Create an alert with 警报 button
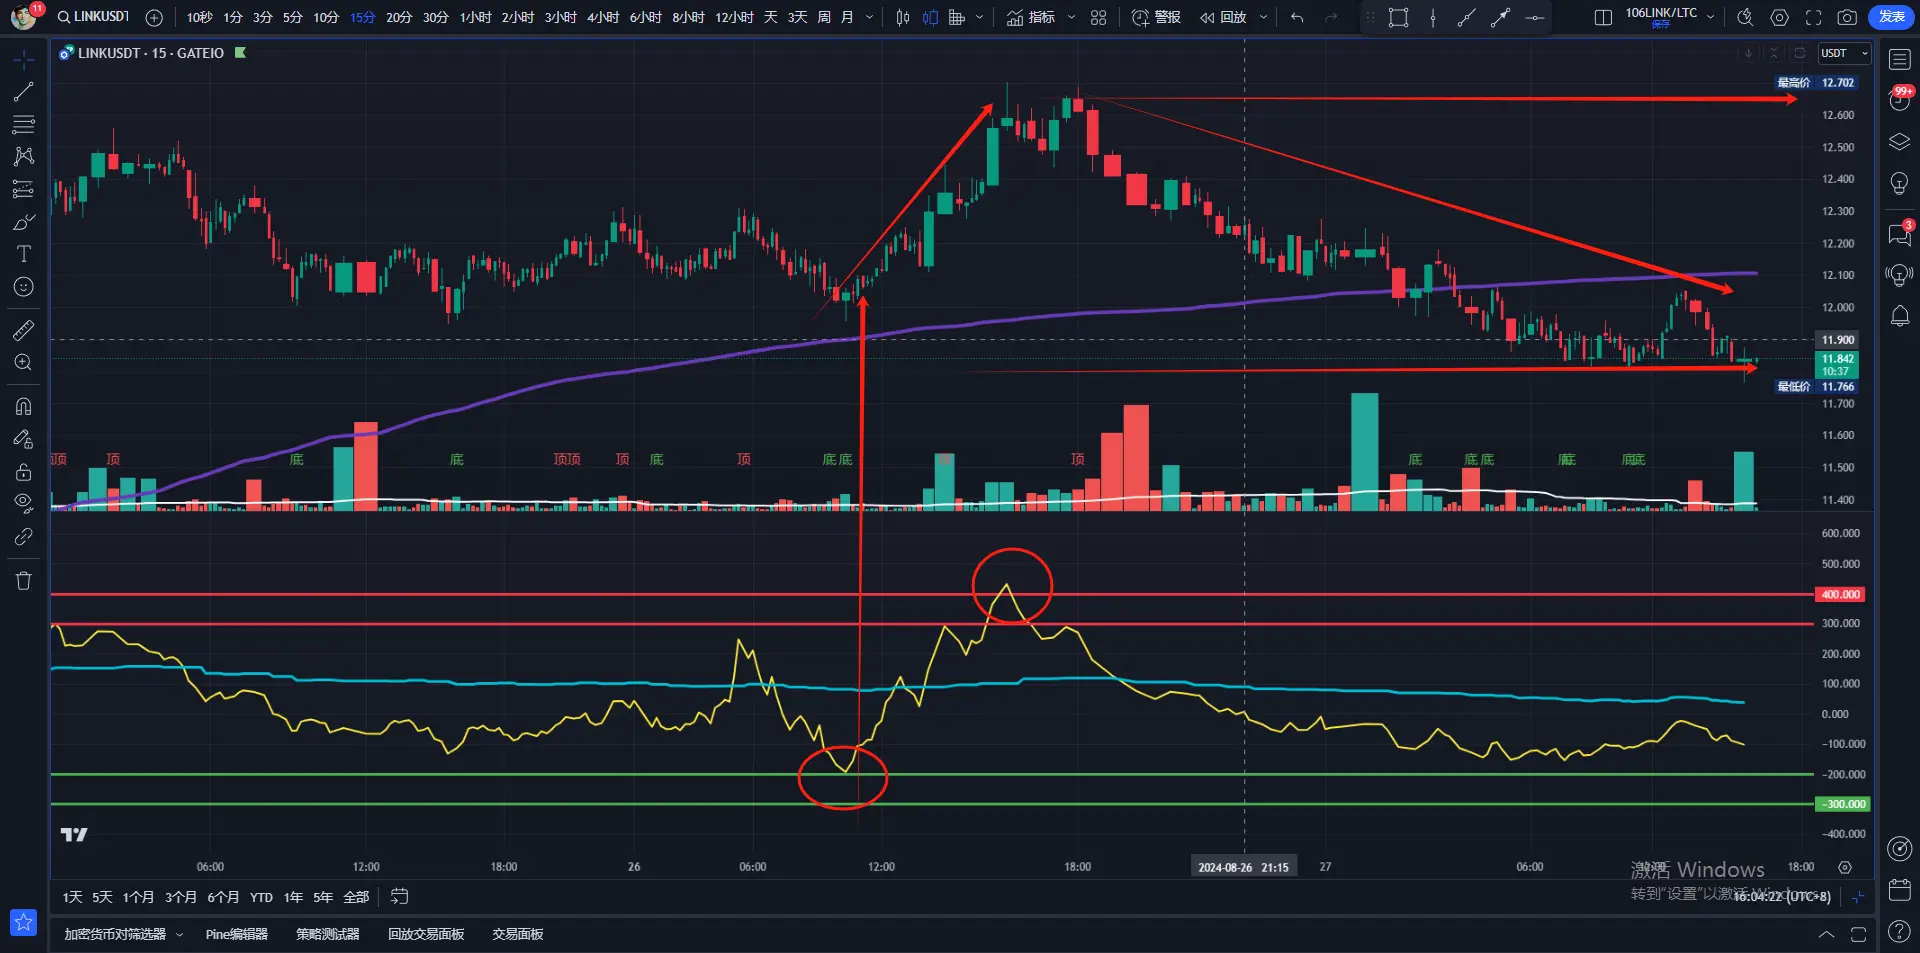The image size is (1920, 953). point(1156,17)
